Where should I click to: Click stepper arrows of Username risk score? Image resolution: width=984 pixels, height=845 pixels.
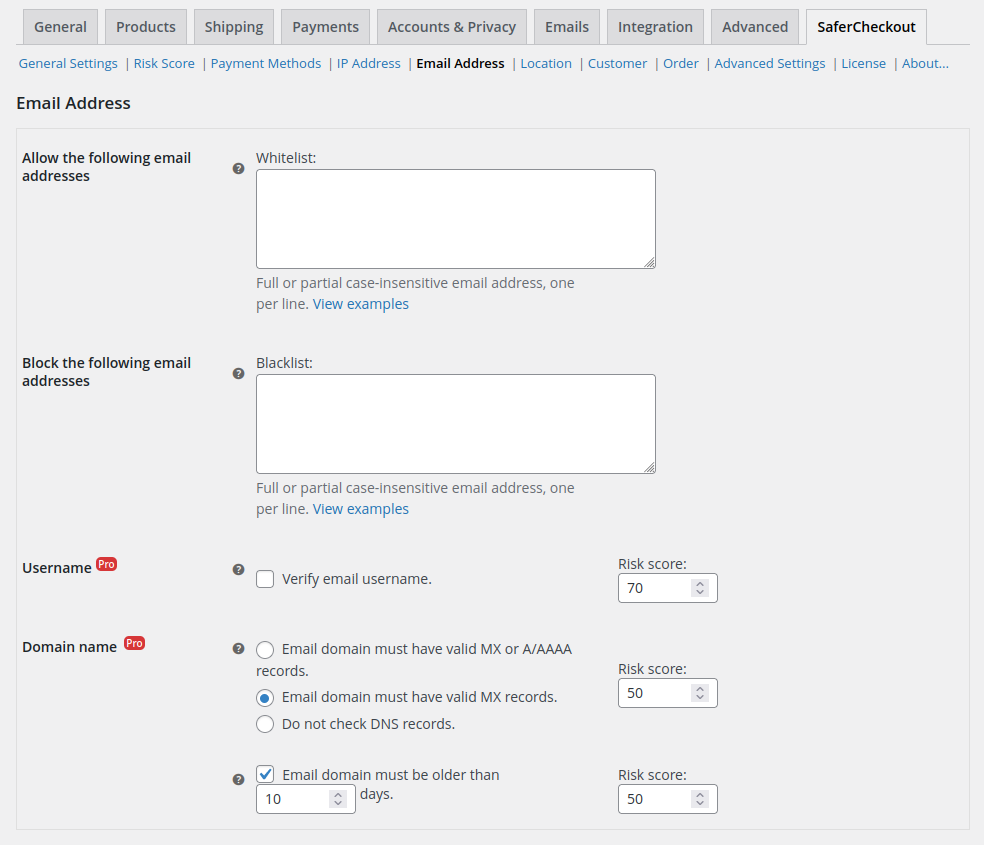[x=700, y=588]
